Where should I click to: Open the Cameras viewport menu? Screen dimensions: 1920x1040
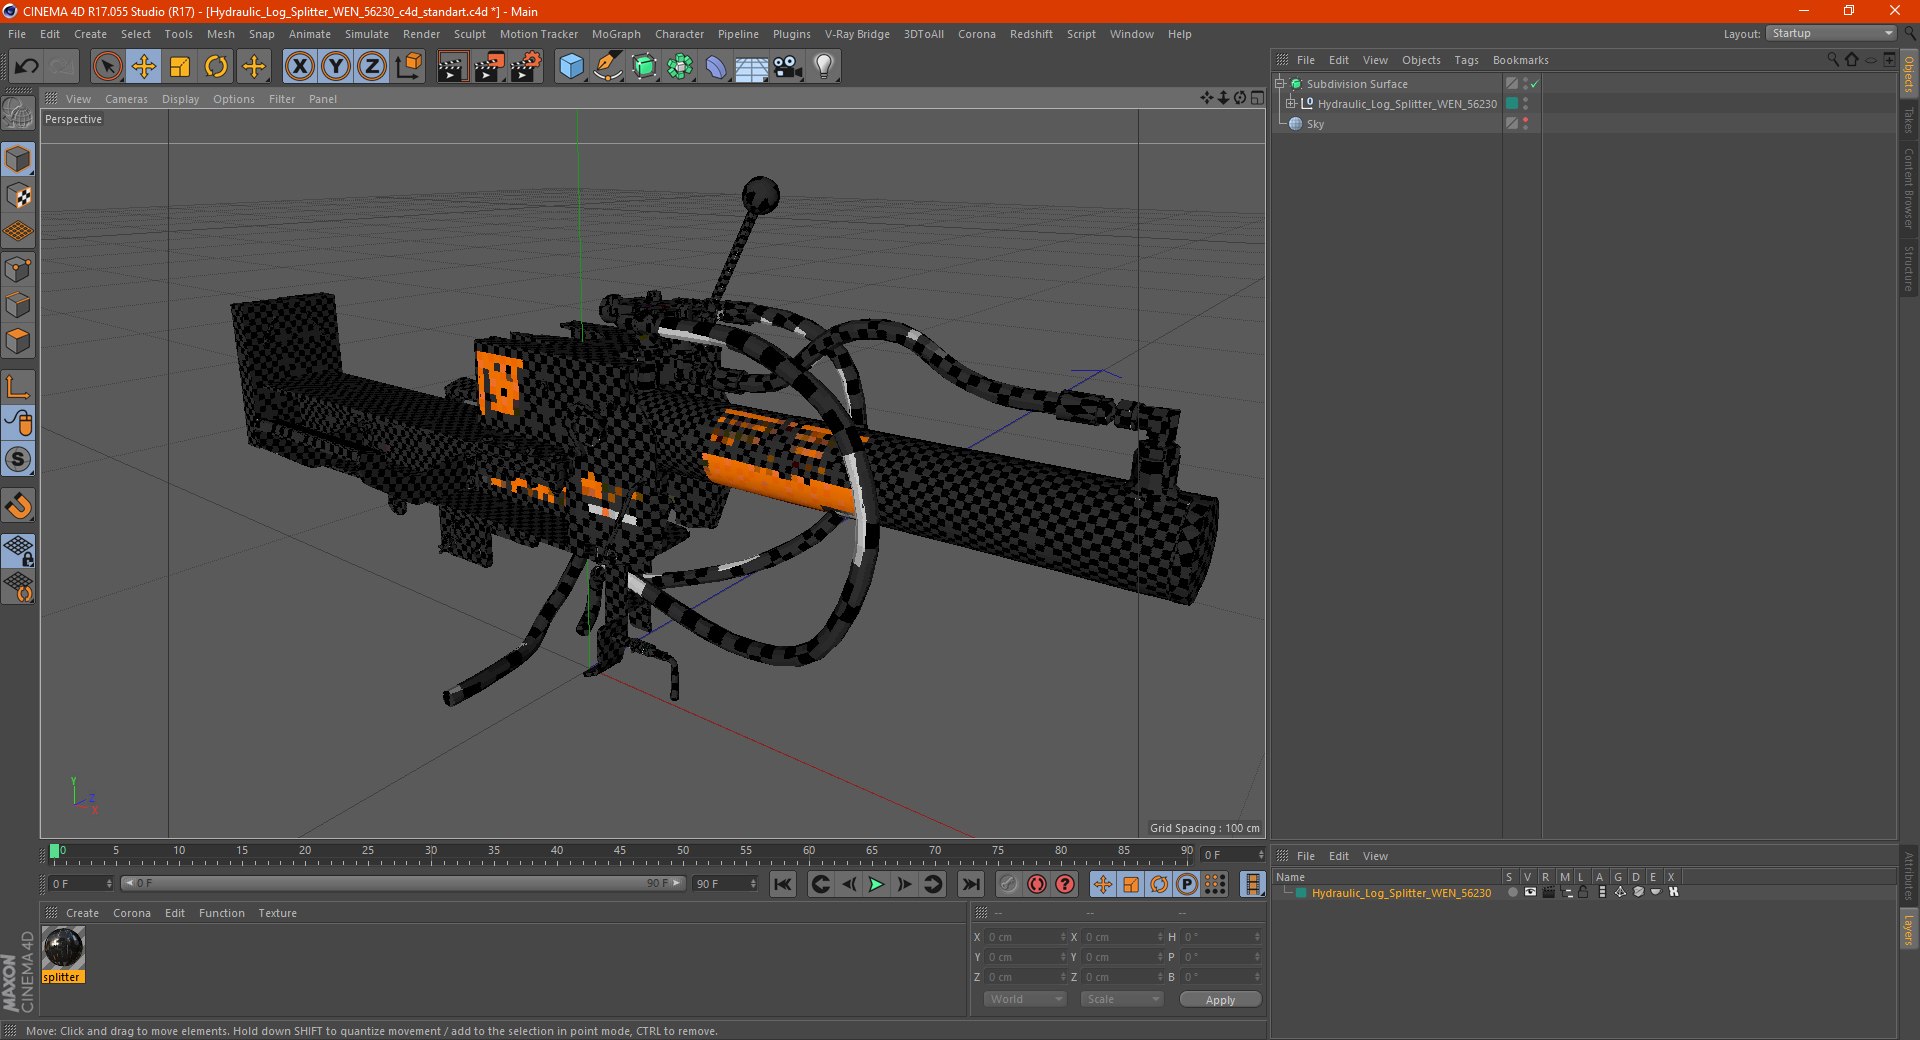tap(126, 99)
